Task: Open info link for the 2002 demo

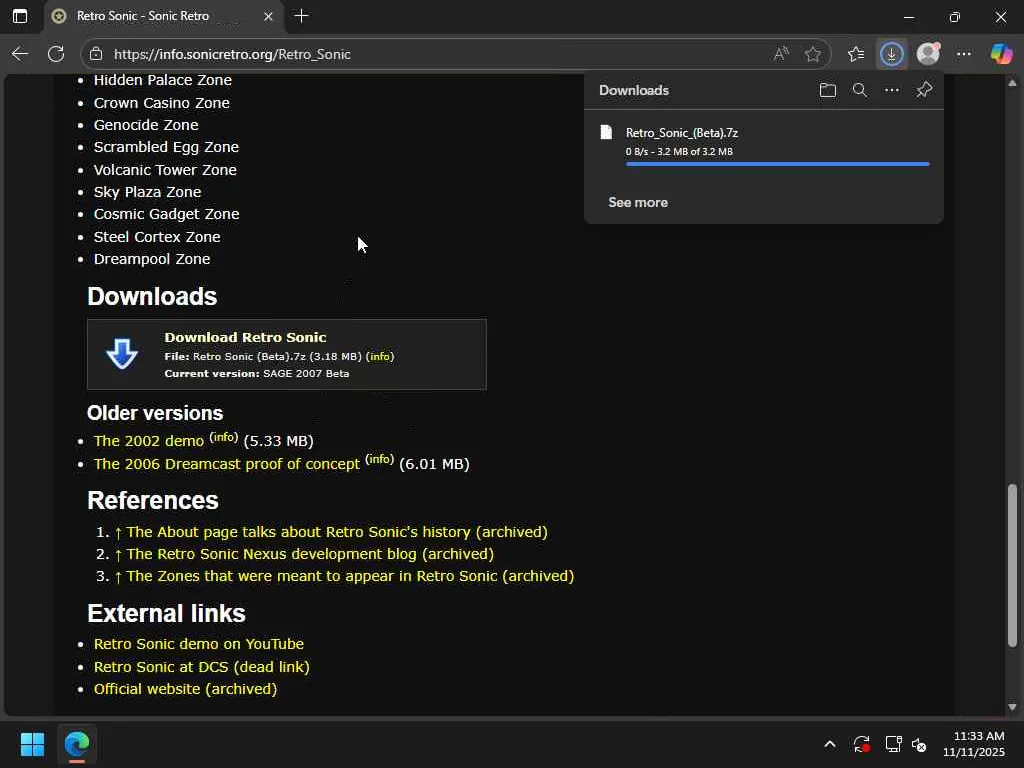Action: tap(223, 437)
